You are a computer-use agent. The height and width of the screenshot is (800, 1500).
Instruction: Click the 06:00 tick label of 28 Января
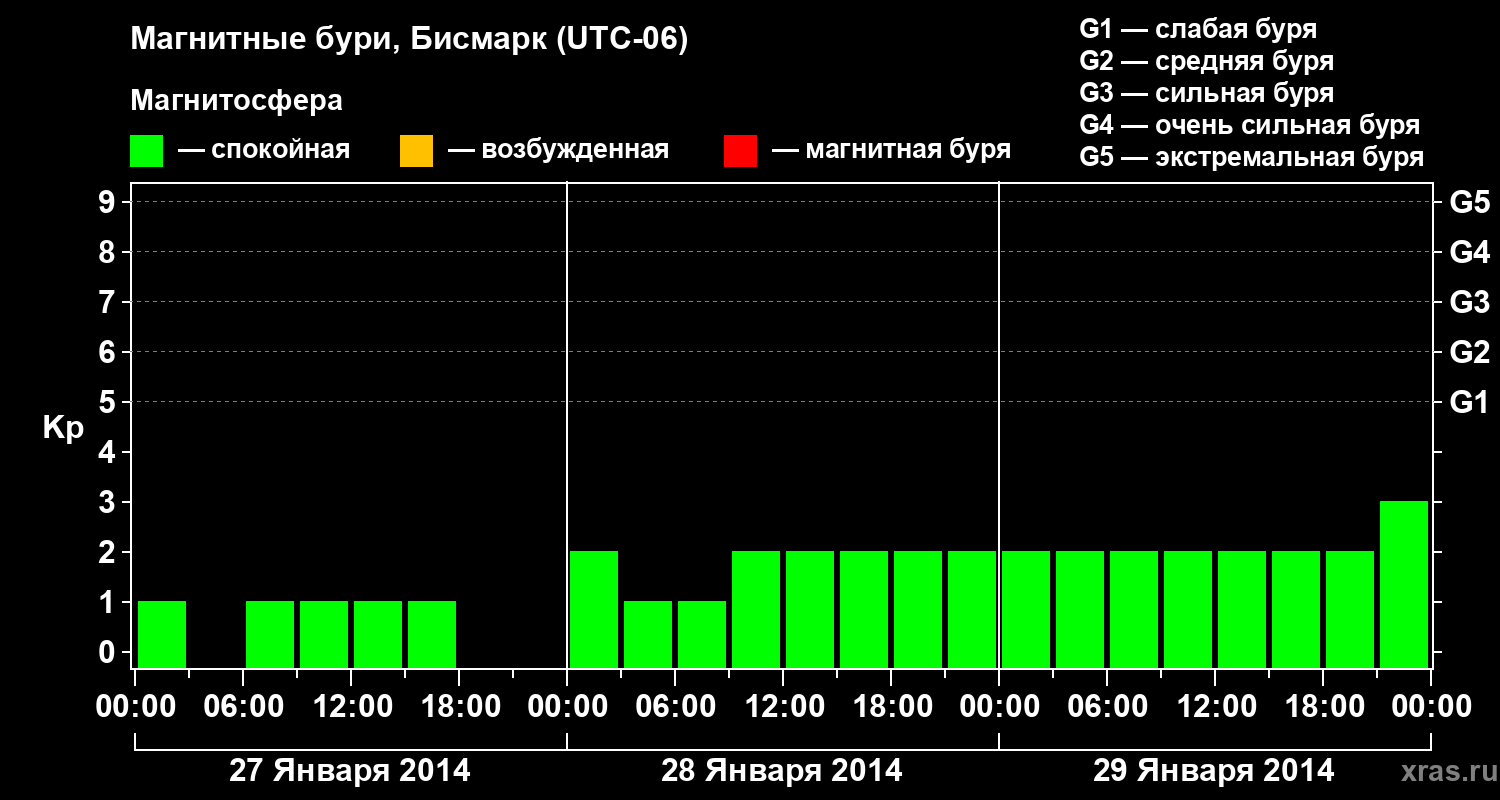point(675,707)
